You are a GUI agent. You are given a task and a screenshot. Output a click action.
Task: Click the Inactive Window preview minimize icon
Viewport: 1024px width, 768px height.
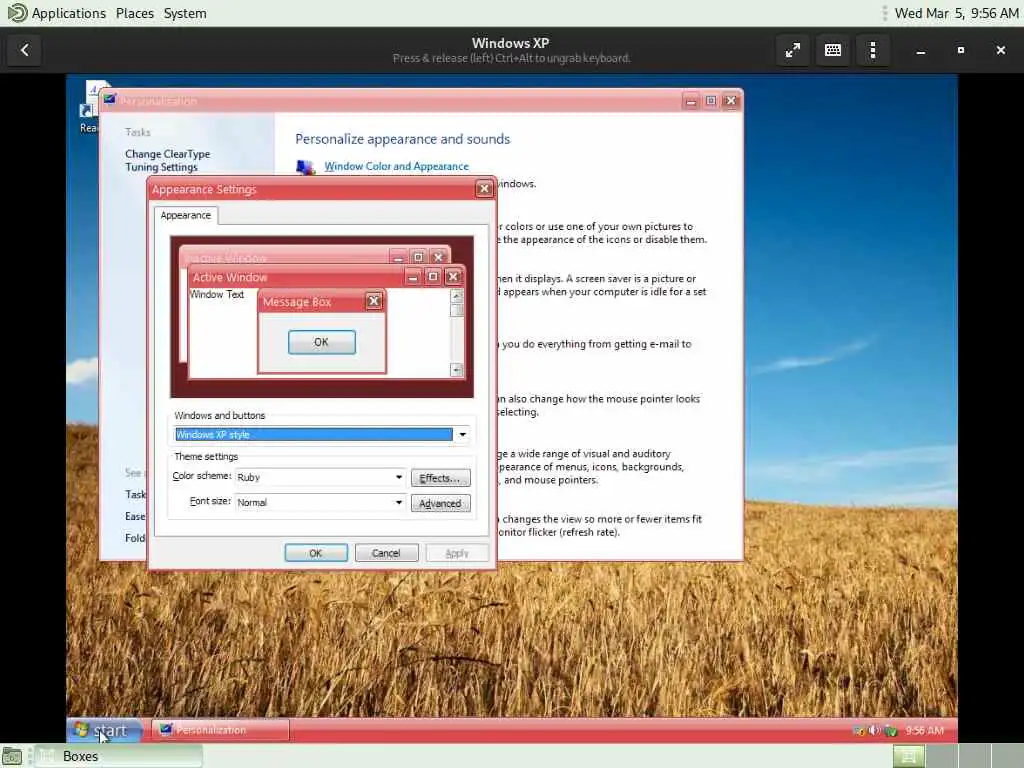coord(398,257)
